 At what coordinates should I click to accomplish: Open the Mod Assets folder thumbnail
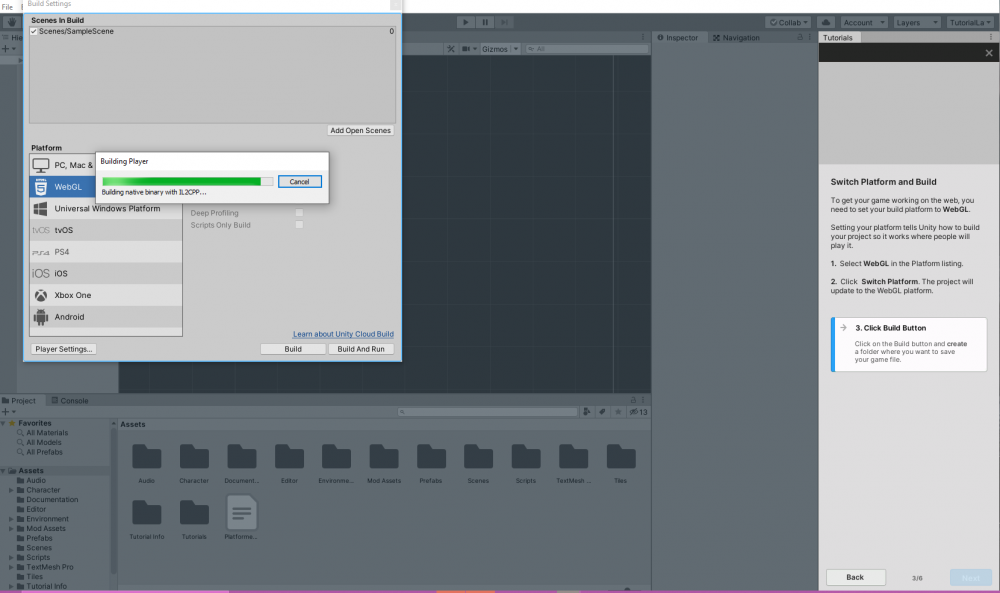coord(384,457)
